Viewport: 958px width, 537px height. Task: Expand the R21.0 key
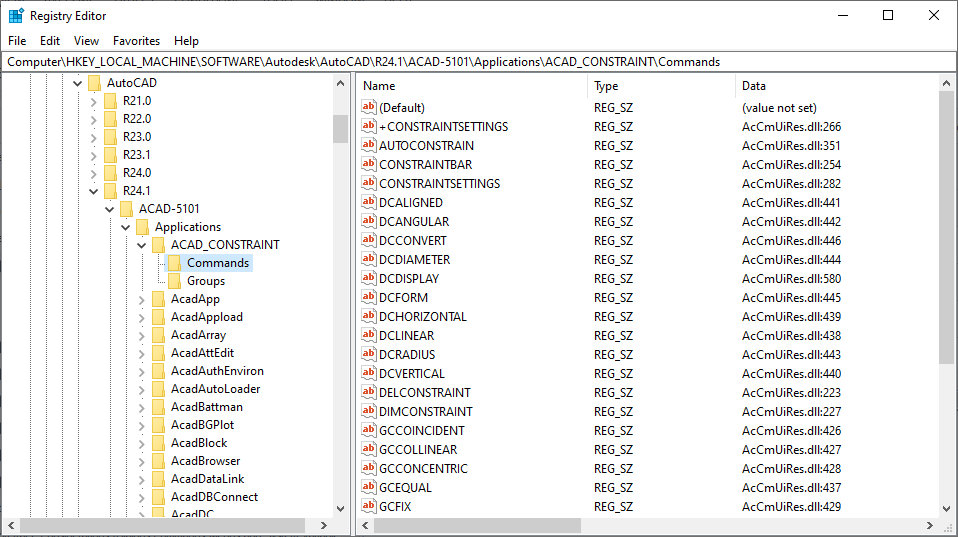point(93,101)
